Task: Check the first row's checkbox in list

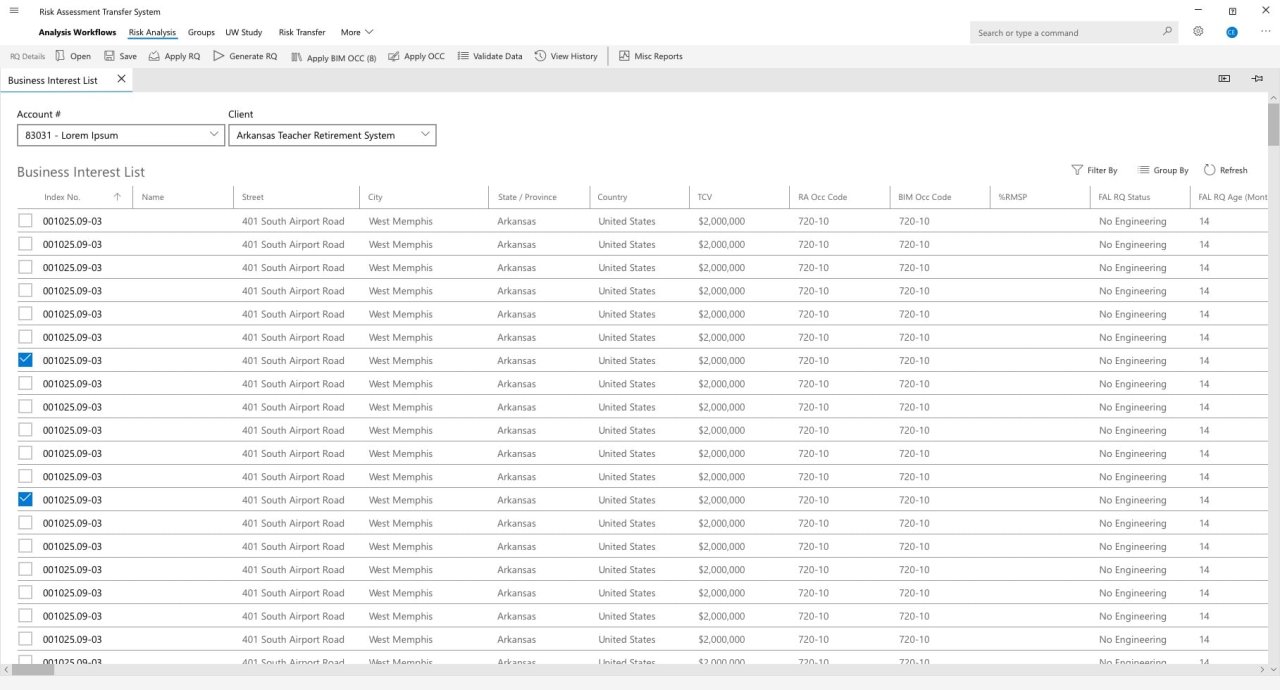Action: [26, 221]
